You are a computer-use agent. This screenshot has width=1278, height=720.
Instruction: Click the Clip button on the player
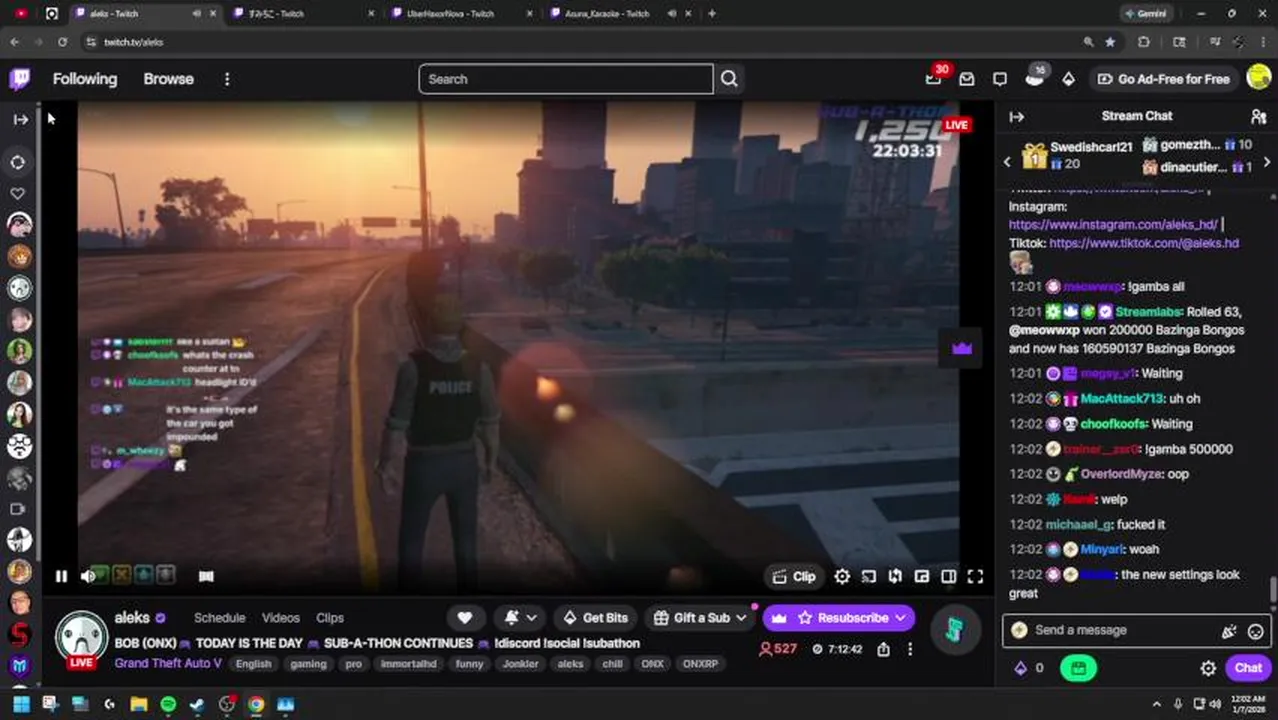tap(795, 576)
